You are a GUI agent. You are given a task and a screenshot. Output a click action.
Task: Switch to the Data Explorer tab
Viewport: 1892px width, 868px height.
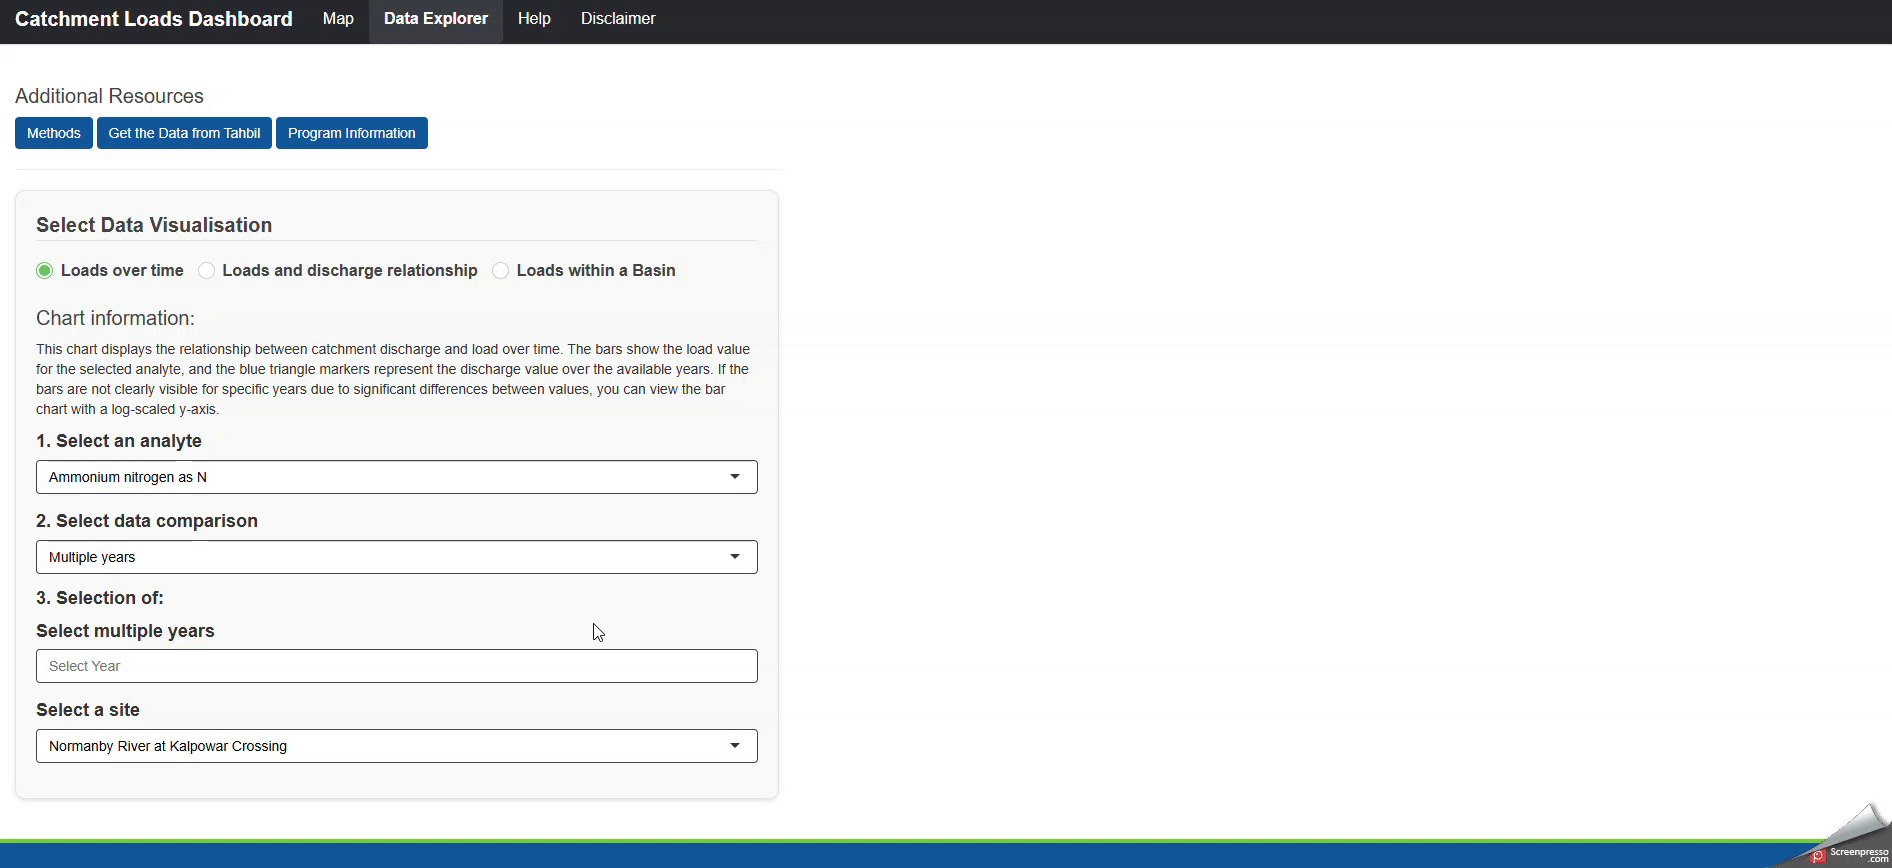[436, 19]
